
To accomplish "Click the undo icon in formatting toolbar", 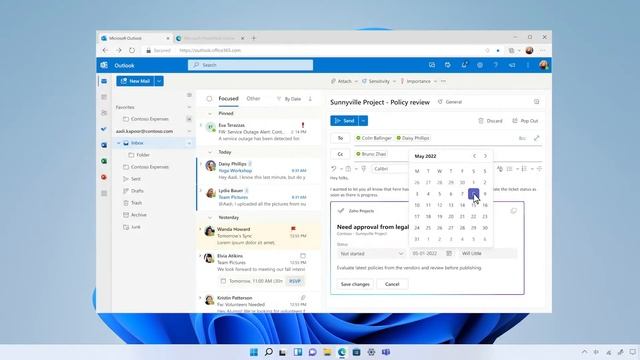I will 333,169.
